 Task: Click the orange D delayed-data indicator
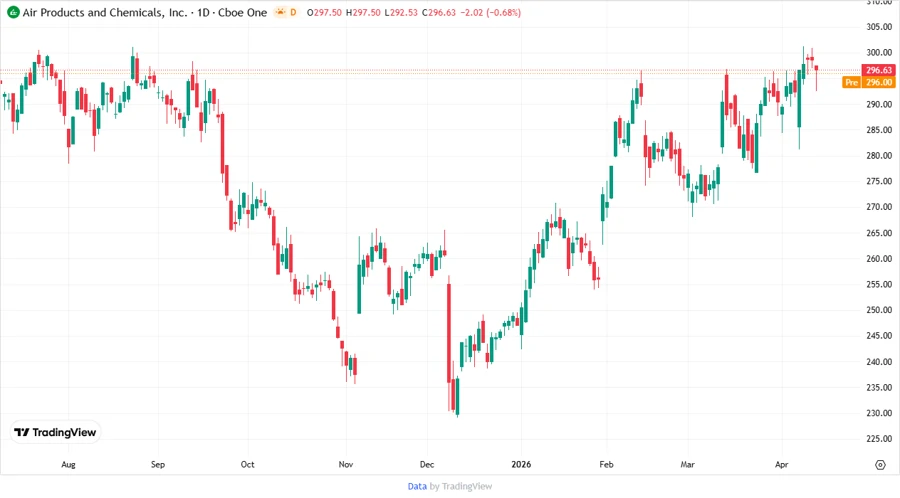coord(293,12)
